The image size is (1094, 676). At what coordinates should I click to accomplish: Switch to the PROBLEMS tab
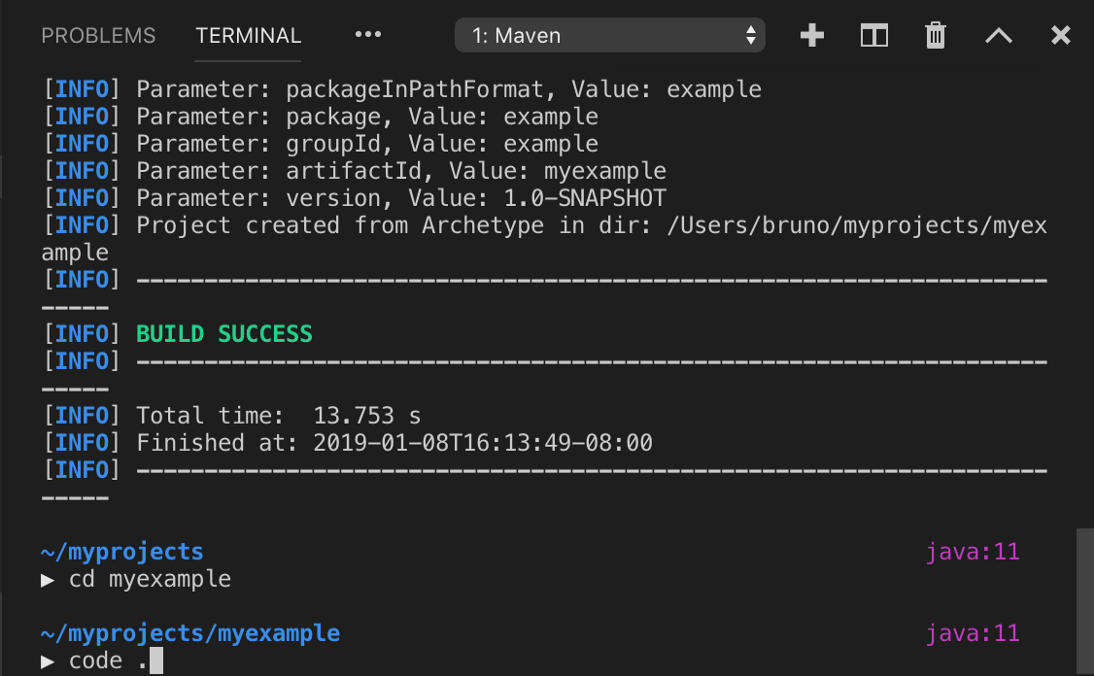coord(98,36)
